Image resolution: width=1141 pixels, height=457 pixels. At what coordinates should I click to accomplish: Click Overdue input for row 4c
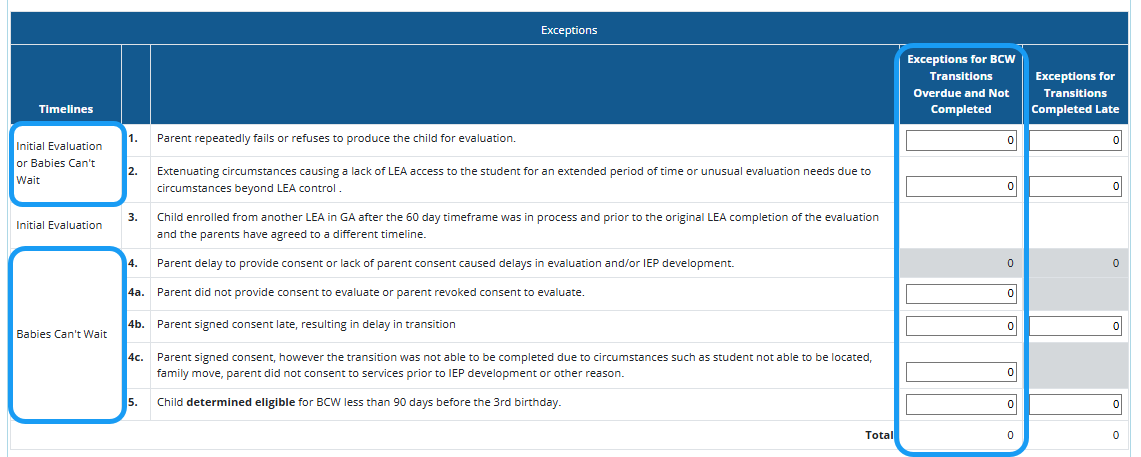pos(960,372)
